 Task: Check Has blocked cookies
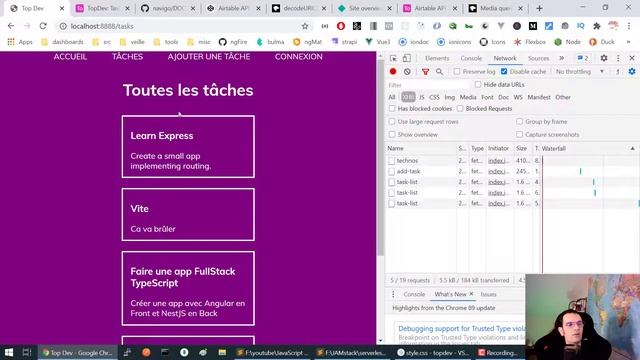[392, 109]
